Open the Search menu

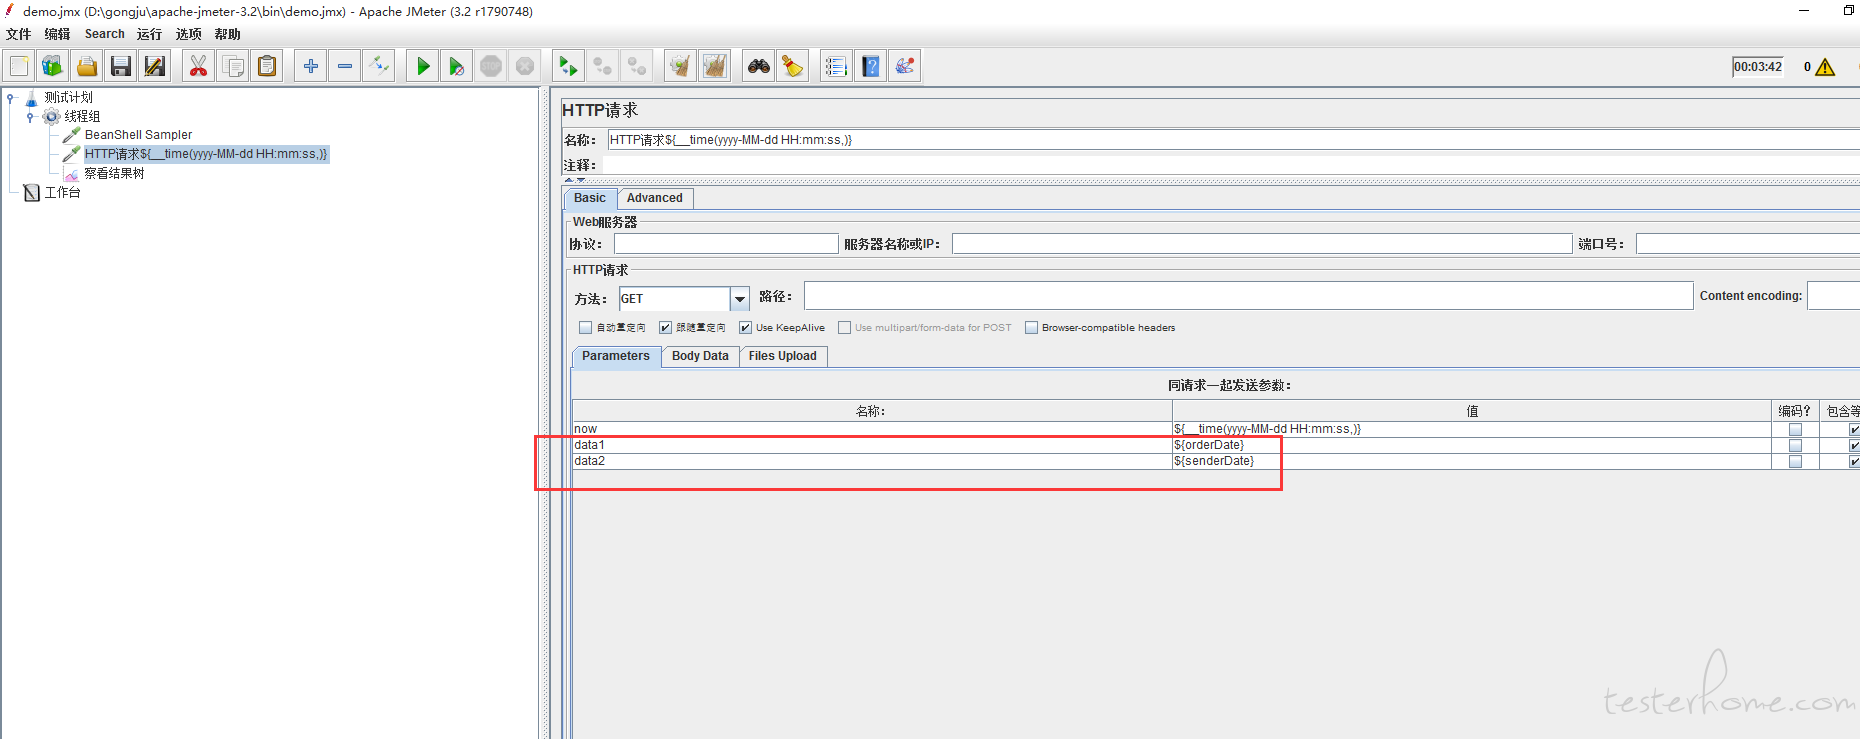(x=105, y=34)
